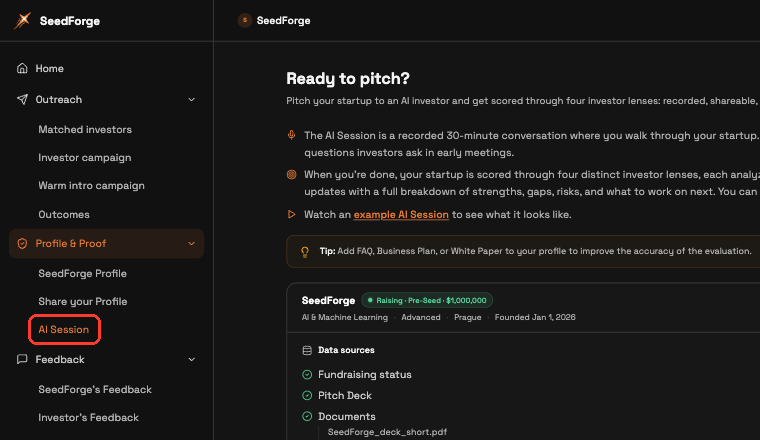Click the SeedForge_deck_short.pdf file name
This screenshot has height=440, width=760.
point(387,432)
